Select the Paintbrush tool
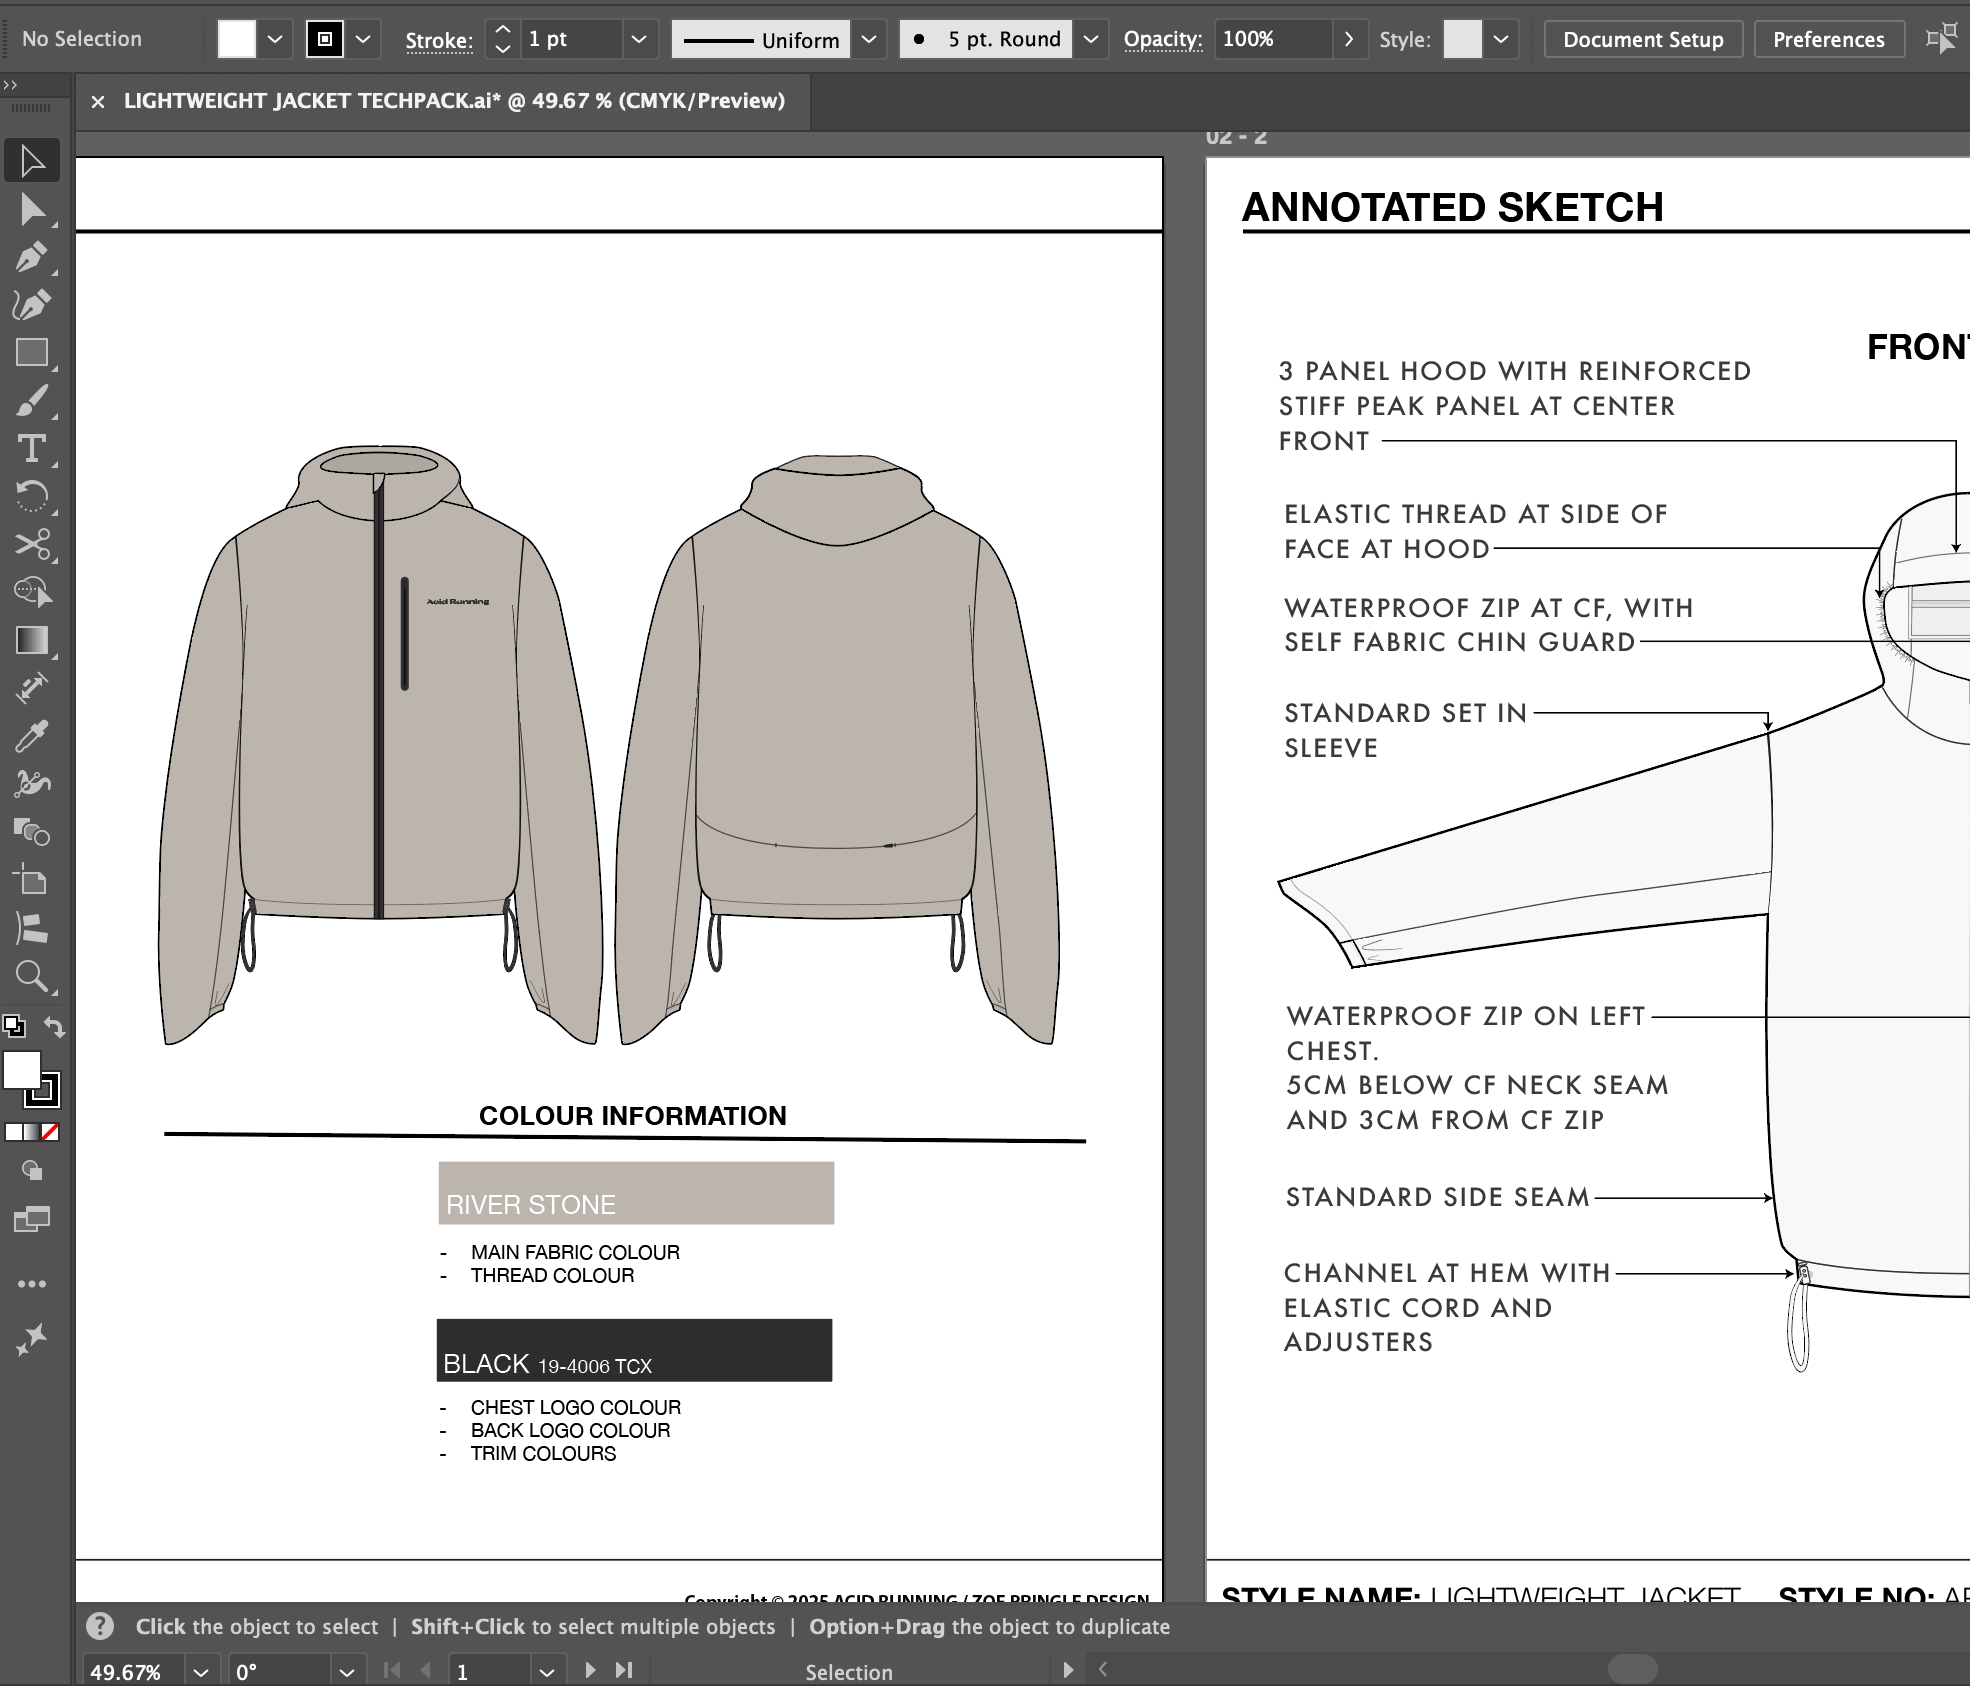Screen dimensions: 1970x1686 (x=32, y=401)
